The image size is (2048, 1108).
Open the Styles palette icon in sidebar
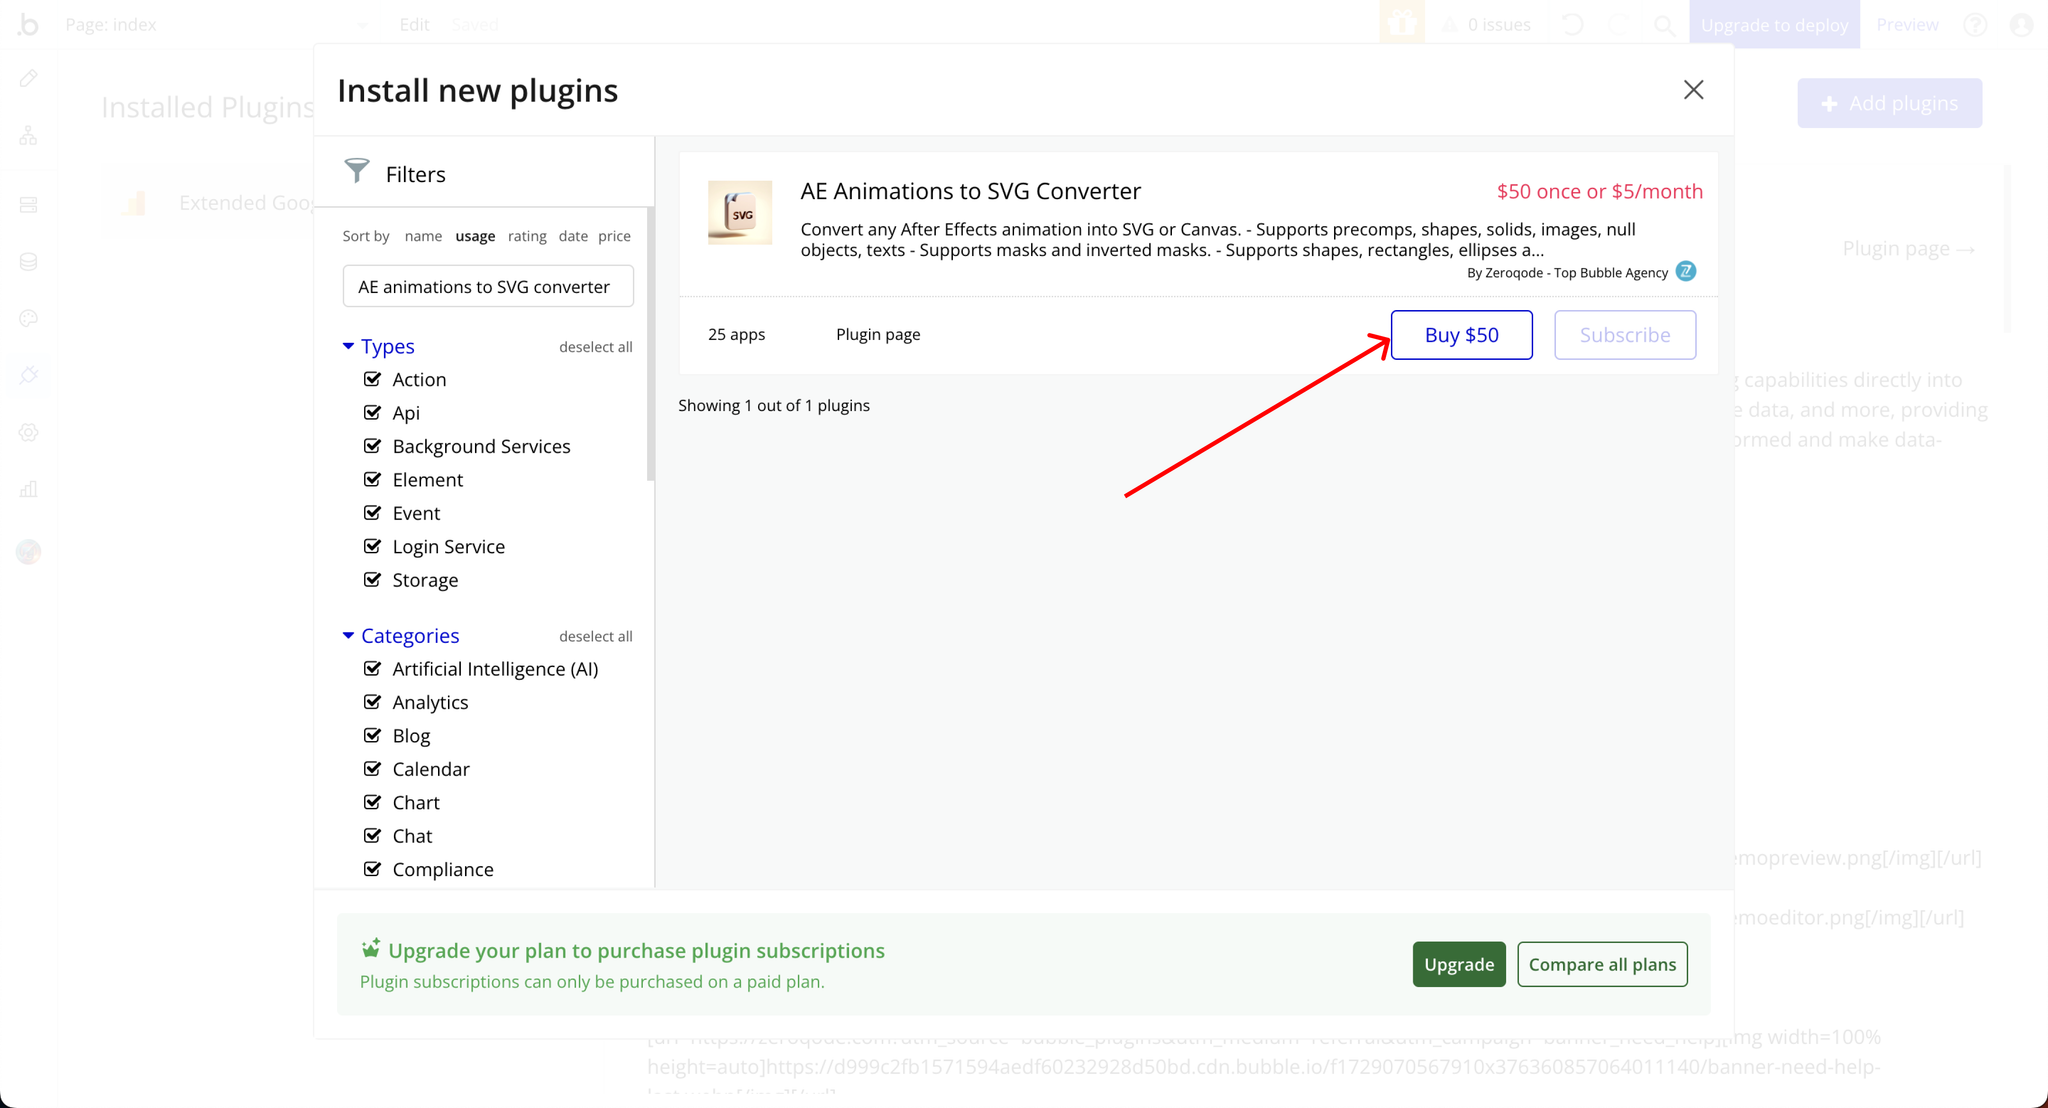[x=28, y=319]
